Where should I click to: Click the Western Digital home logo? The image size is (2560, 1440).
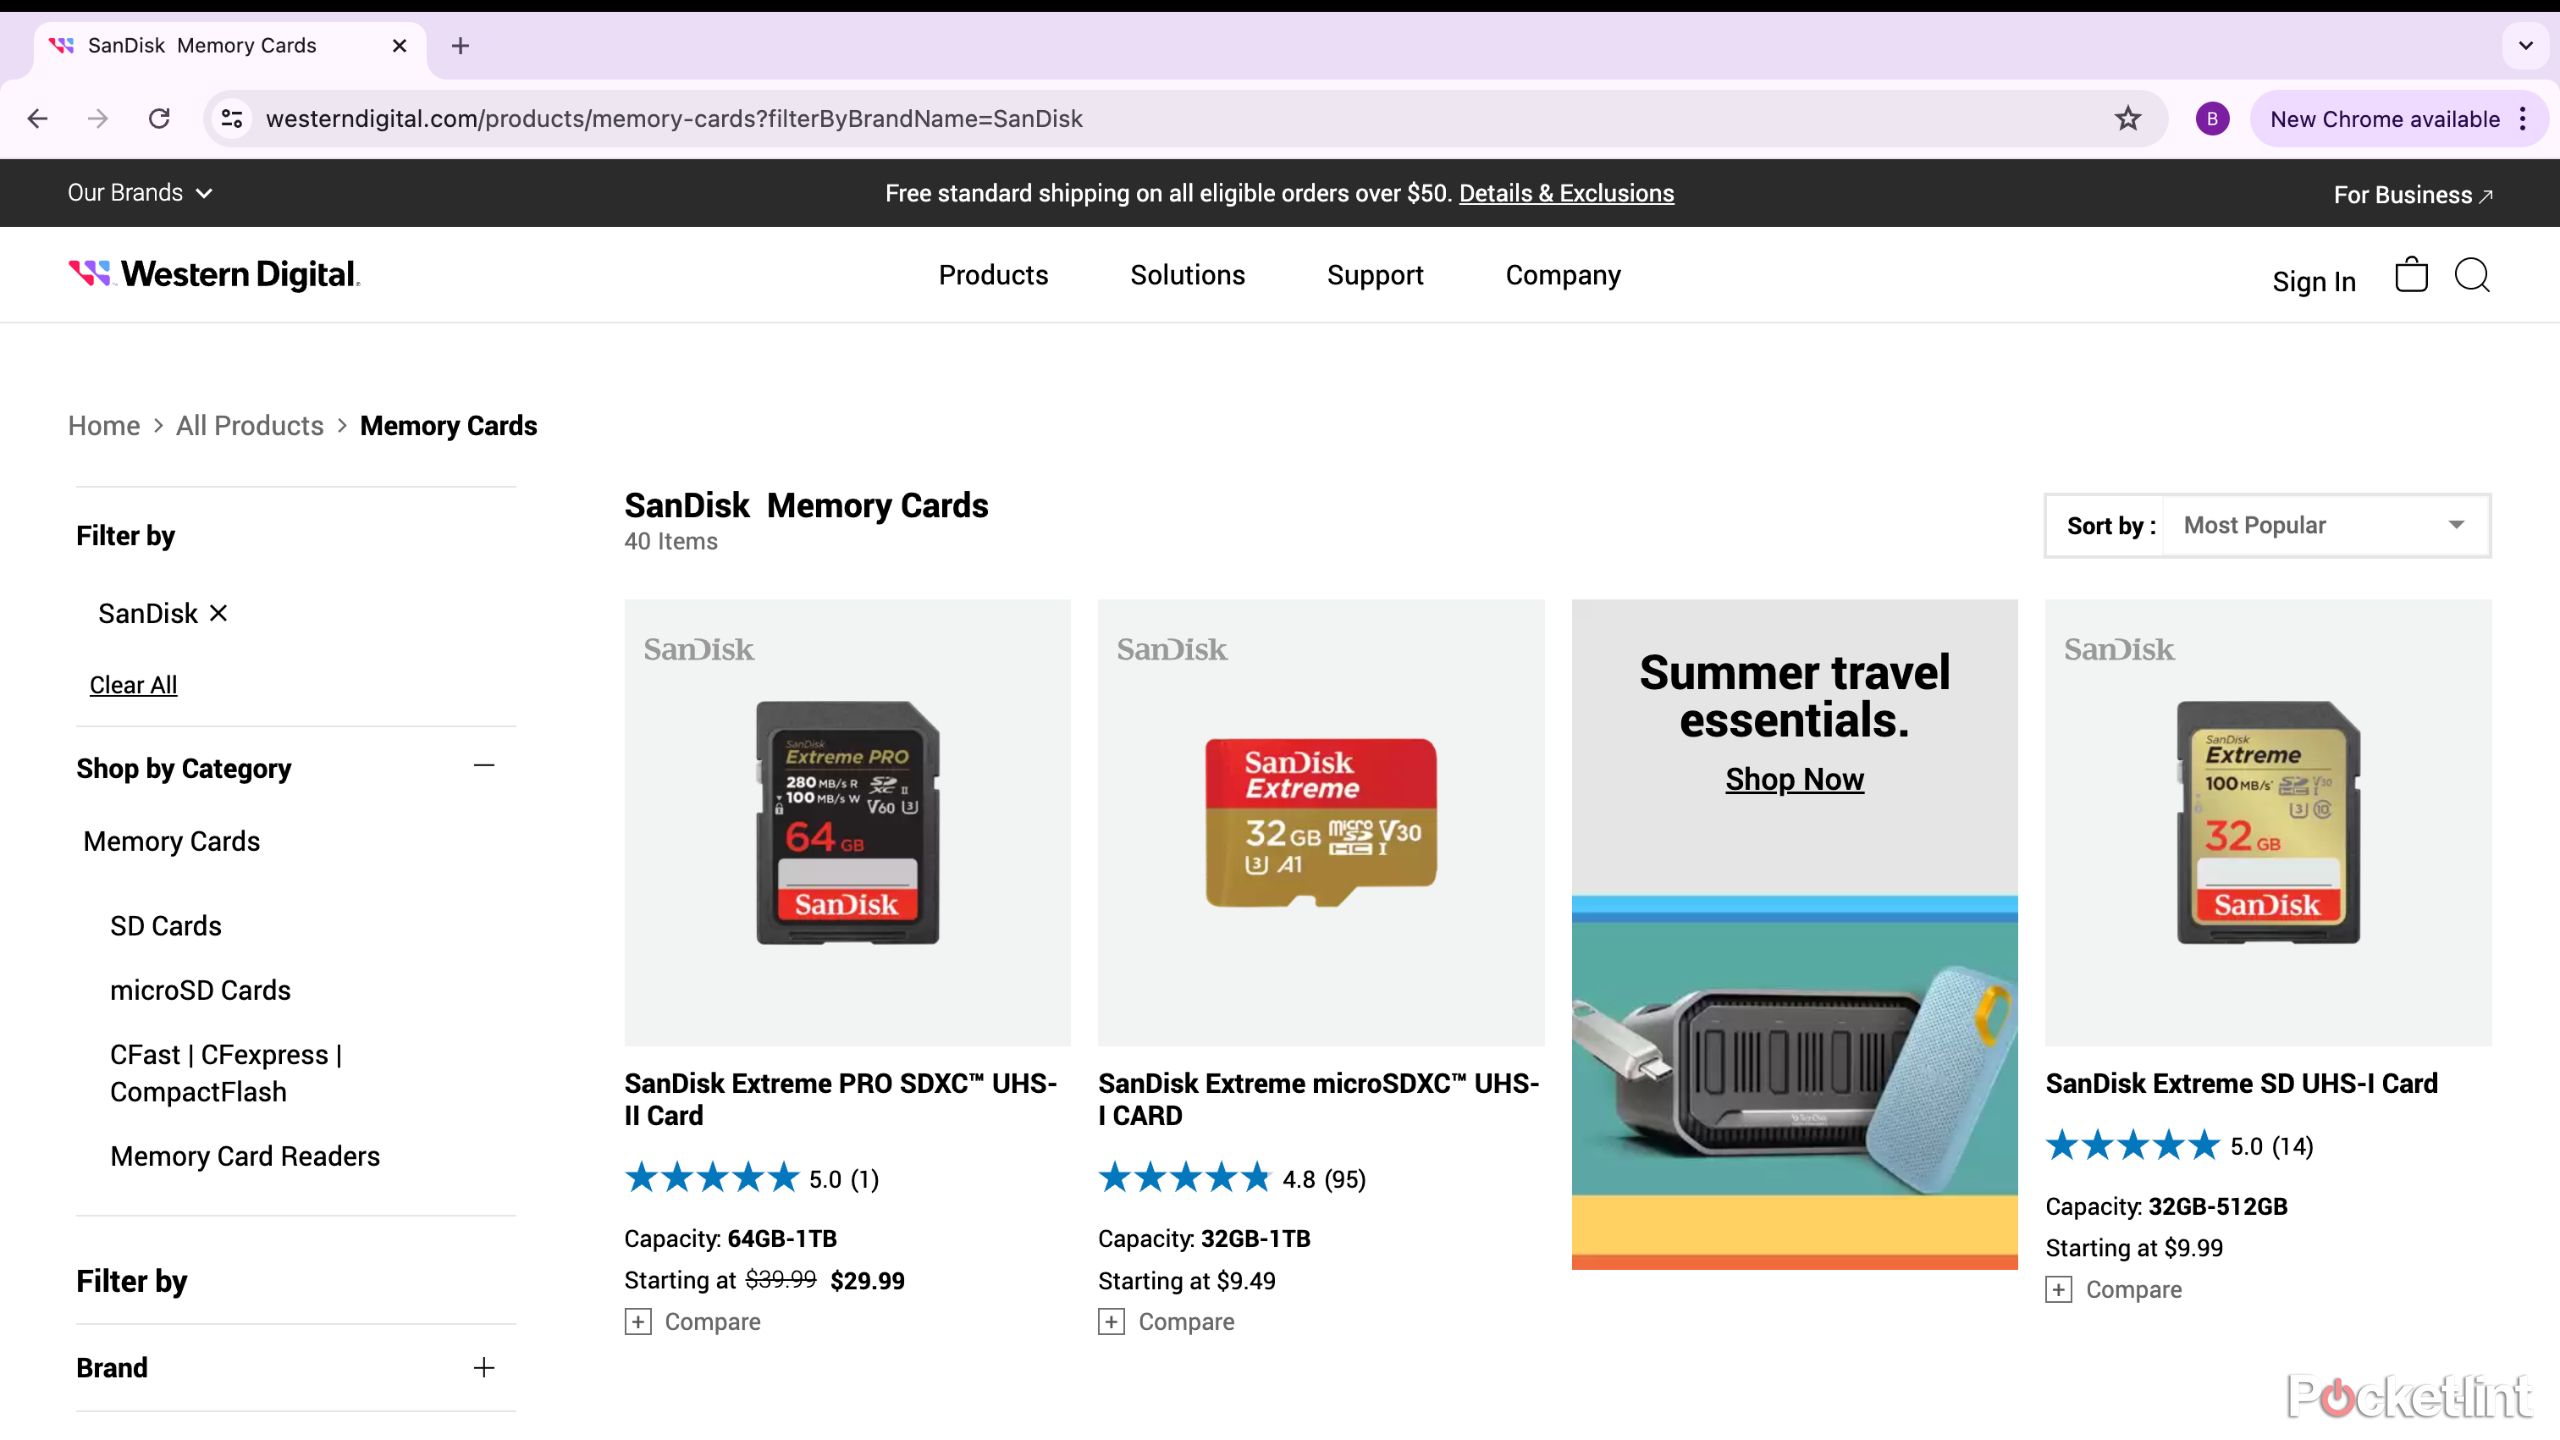click(211, 274)
